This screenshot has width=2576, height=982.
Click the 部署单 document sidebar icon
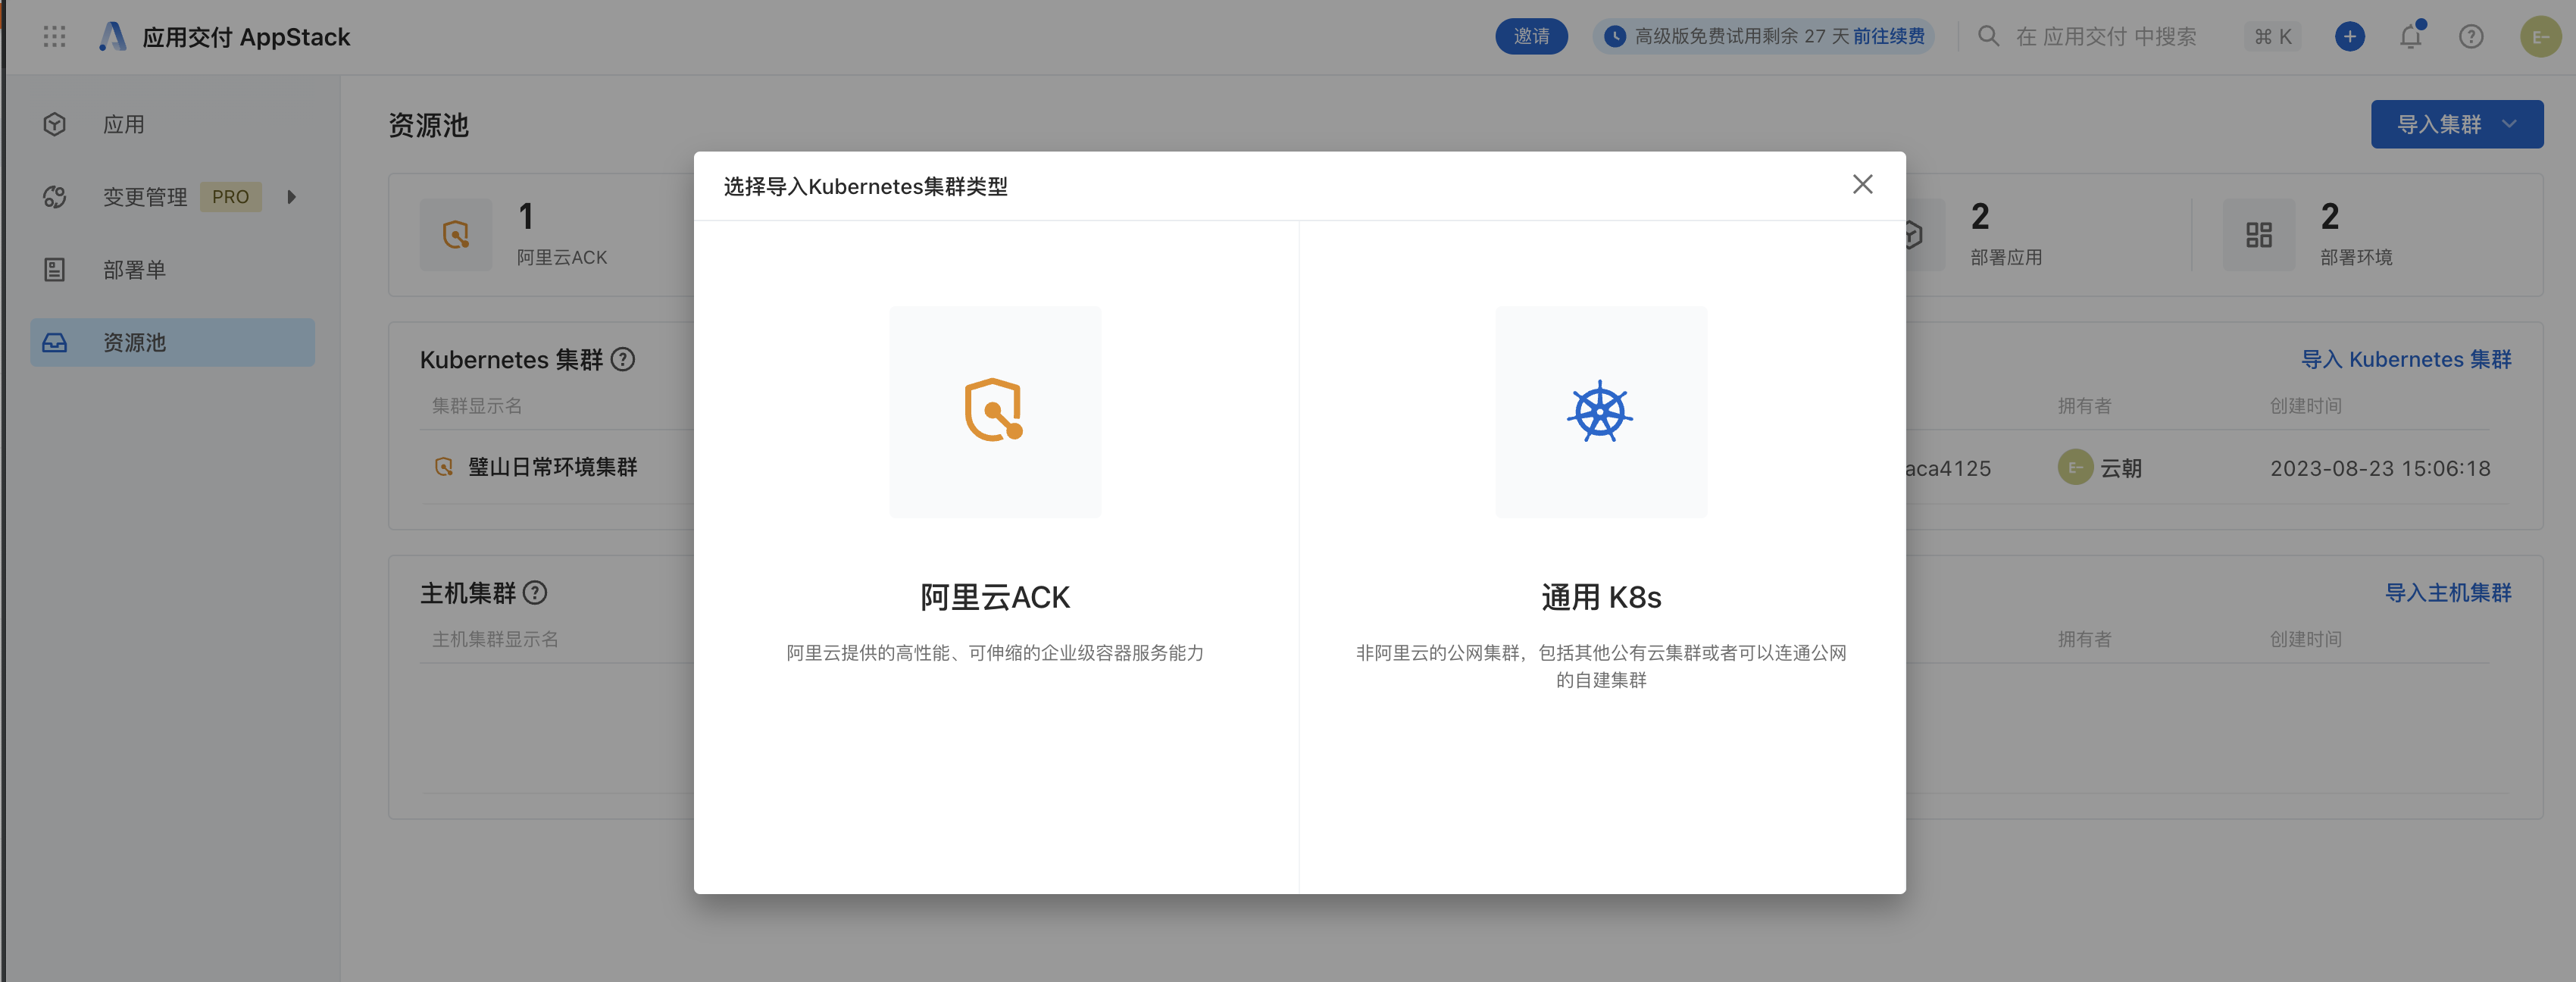[55, 270]
